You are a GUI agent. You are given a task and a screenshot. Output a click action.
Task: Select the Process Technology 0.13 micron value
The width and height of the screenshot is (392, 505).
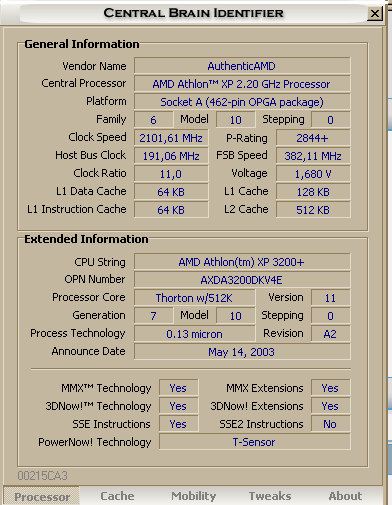(x=195, y=334)
